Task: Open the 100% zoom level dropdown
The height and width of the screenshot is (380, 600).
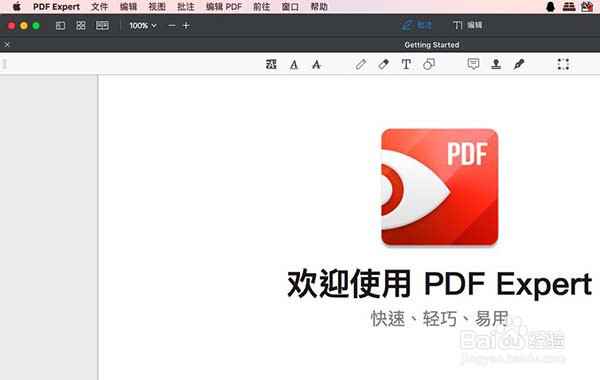Action: pos(143,26)
